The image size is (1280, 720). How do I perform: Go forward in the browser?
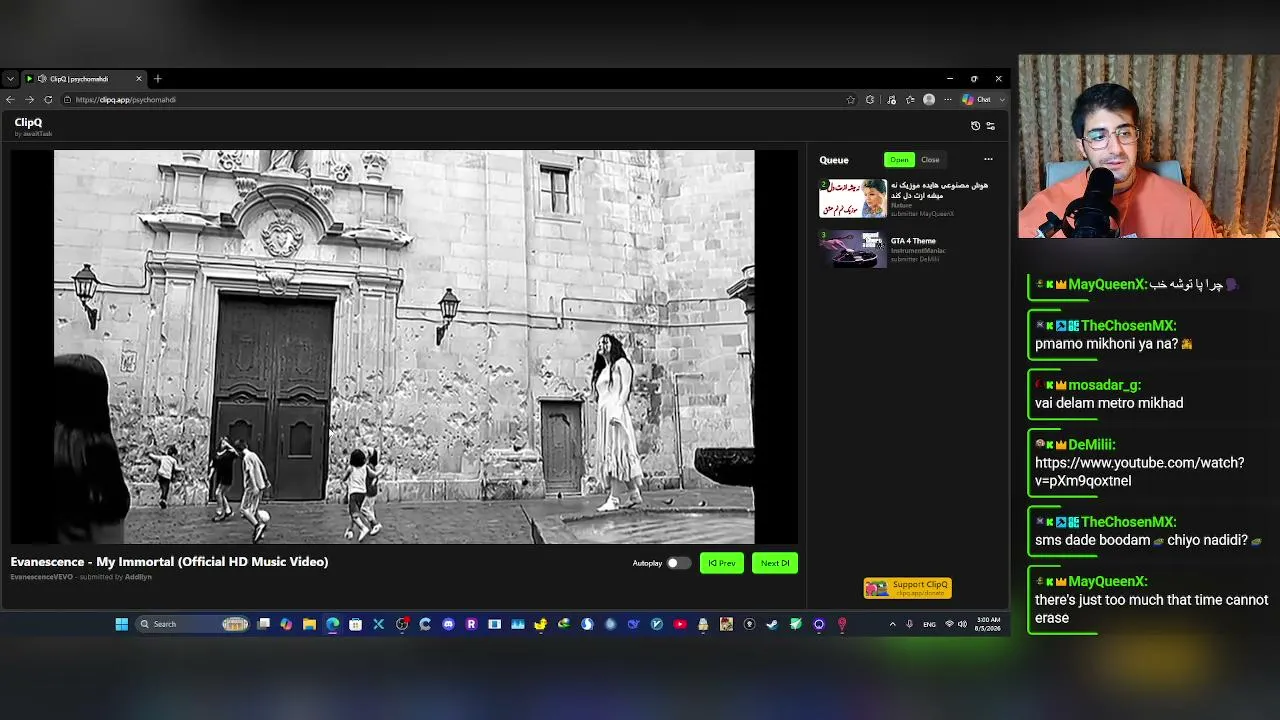(29, 100)
